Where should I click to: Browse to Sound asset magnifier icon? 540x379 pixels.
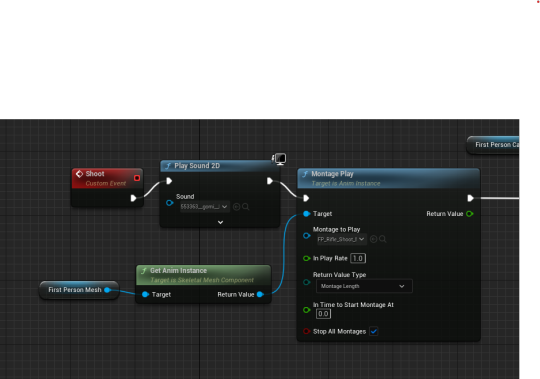point(246,207)
